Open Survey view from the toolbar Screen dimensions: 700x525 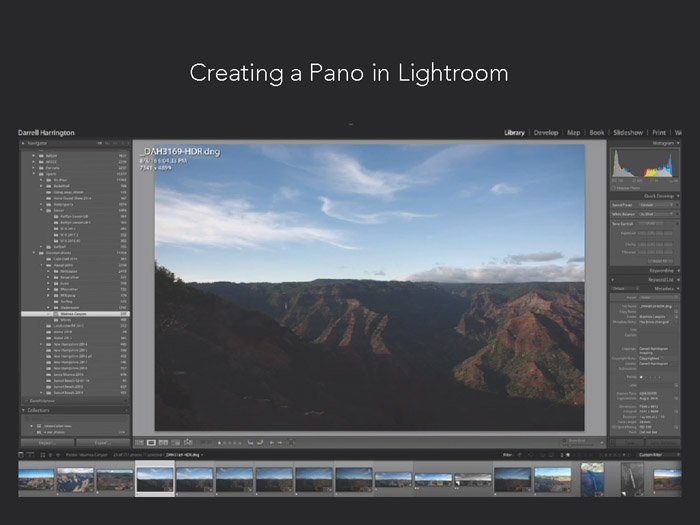click(175, 442)
